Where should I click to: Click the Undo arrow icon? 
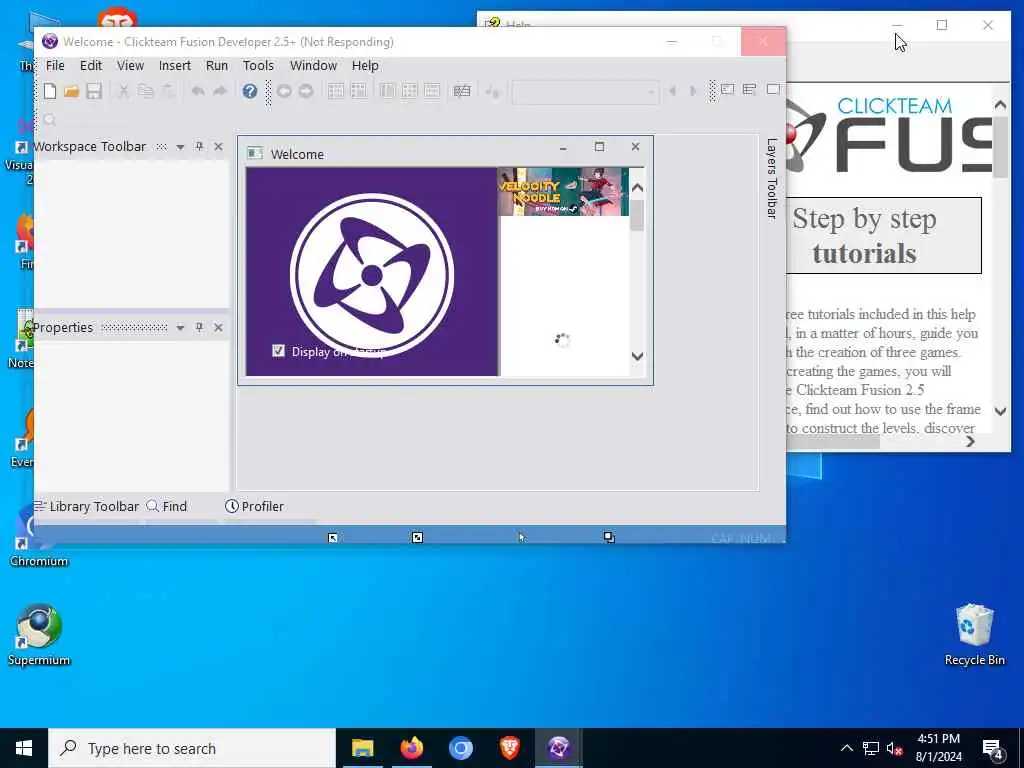(x=198, y=91)
